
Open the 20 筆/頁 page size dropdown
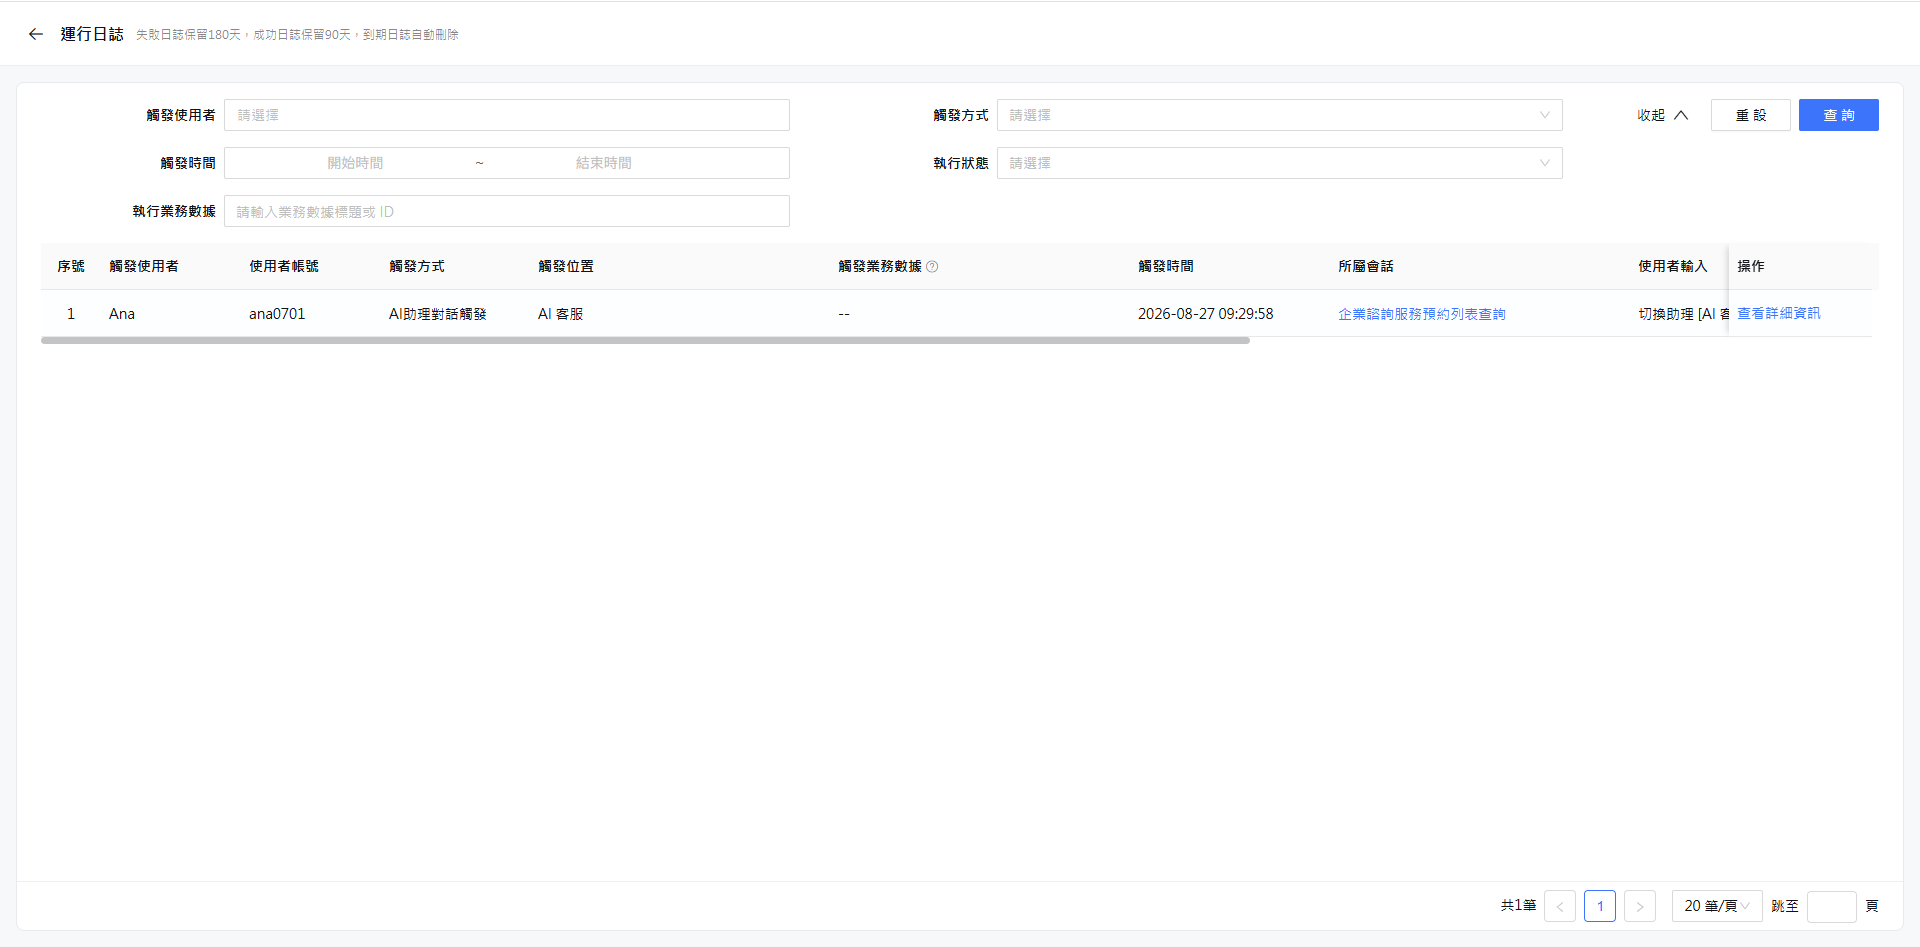click(x=1717, y=906)
